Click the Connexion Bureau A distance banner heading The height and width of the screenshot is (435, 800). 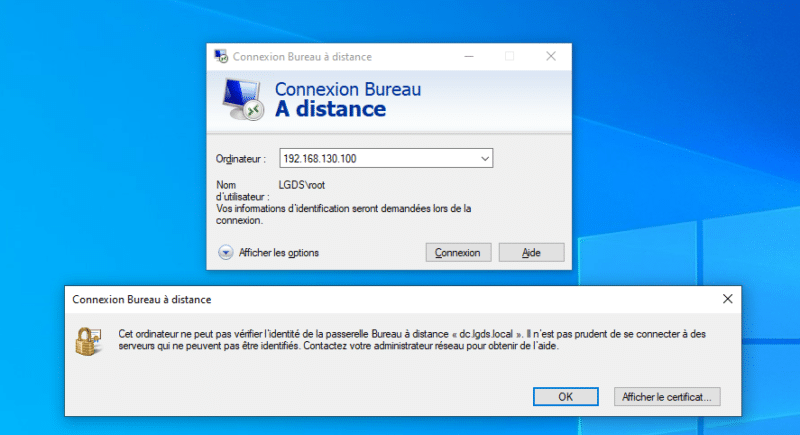(x=348, y=99)
